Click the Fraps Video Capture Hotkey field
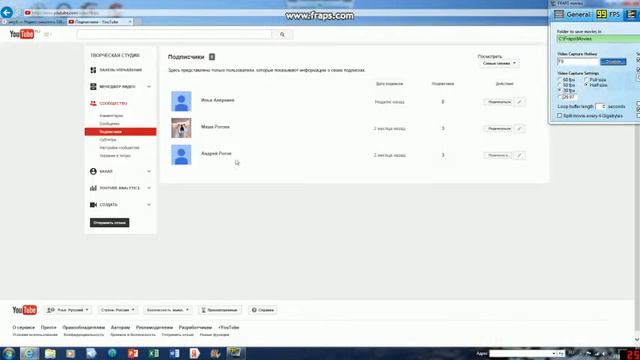The height and width of the screenshot is (360, 640). (578, 62)
